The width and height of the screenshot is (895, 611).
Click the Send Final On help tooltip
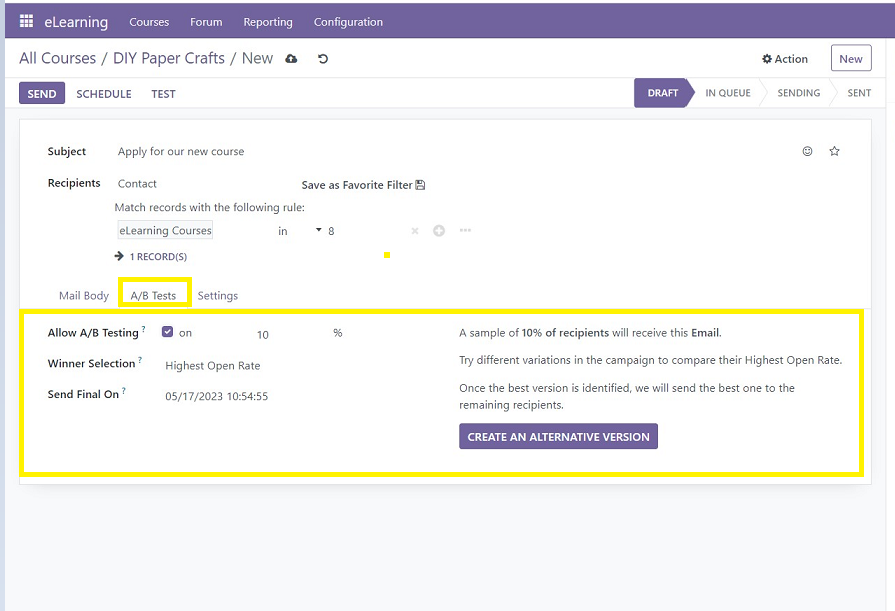124,390
